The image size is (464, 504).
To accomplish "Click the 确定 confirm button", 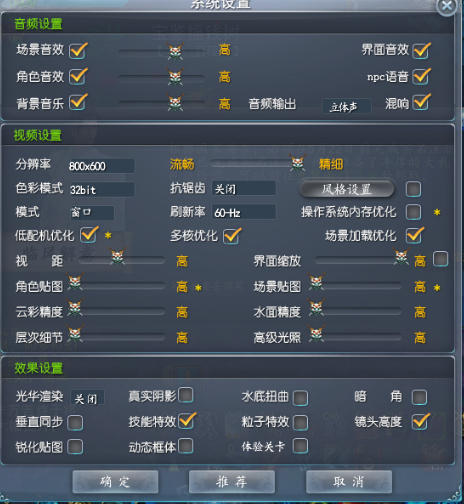I will [115, 482].
